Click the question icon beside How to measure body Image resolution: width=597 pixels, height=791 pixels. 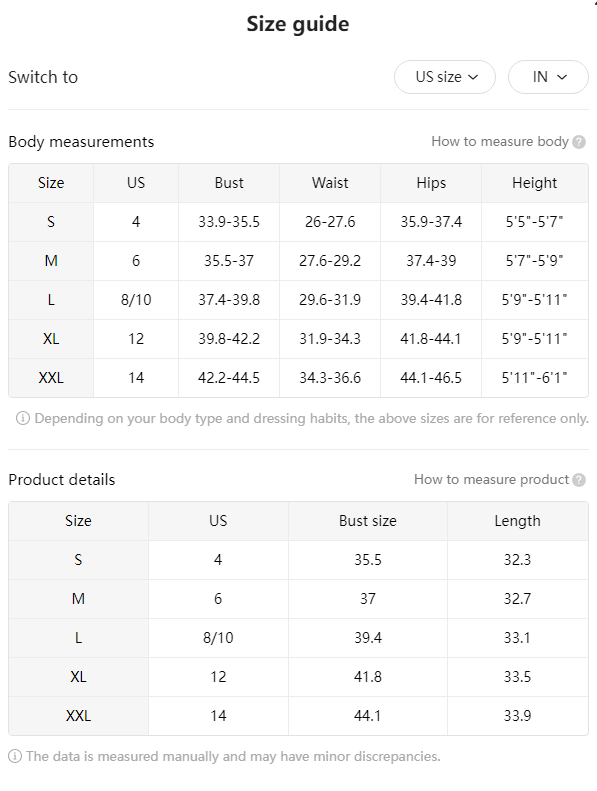(x=579, y=142)
